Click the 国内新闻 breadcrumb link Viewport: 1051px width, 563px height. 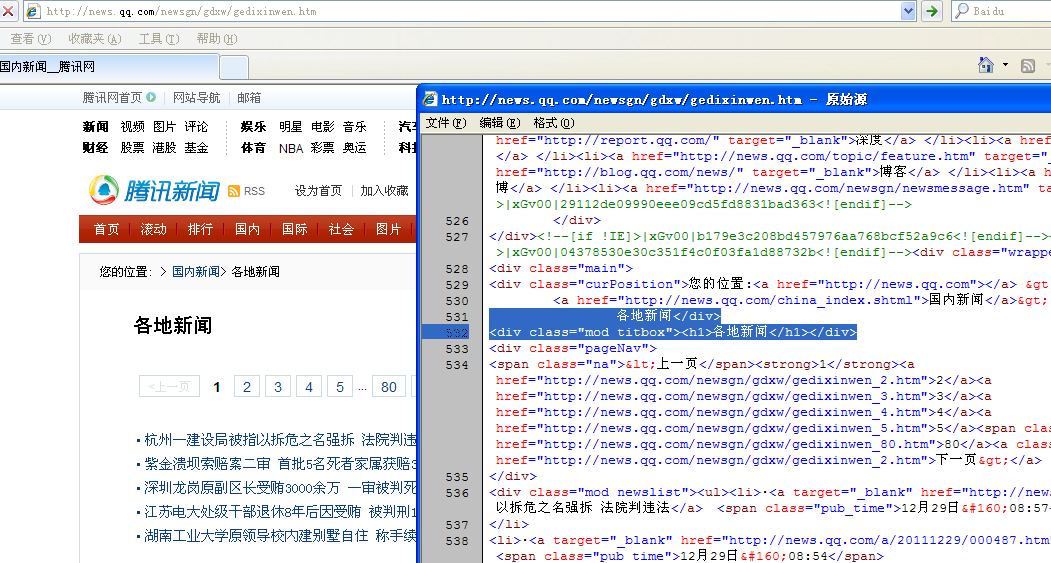click(196, 271)
